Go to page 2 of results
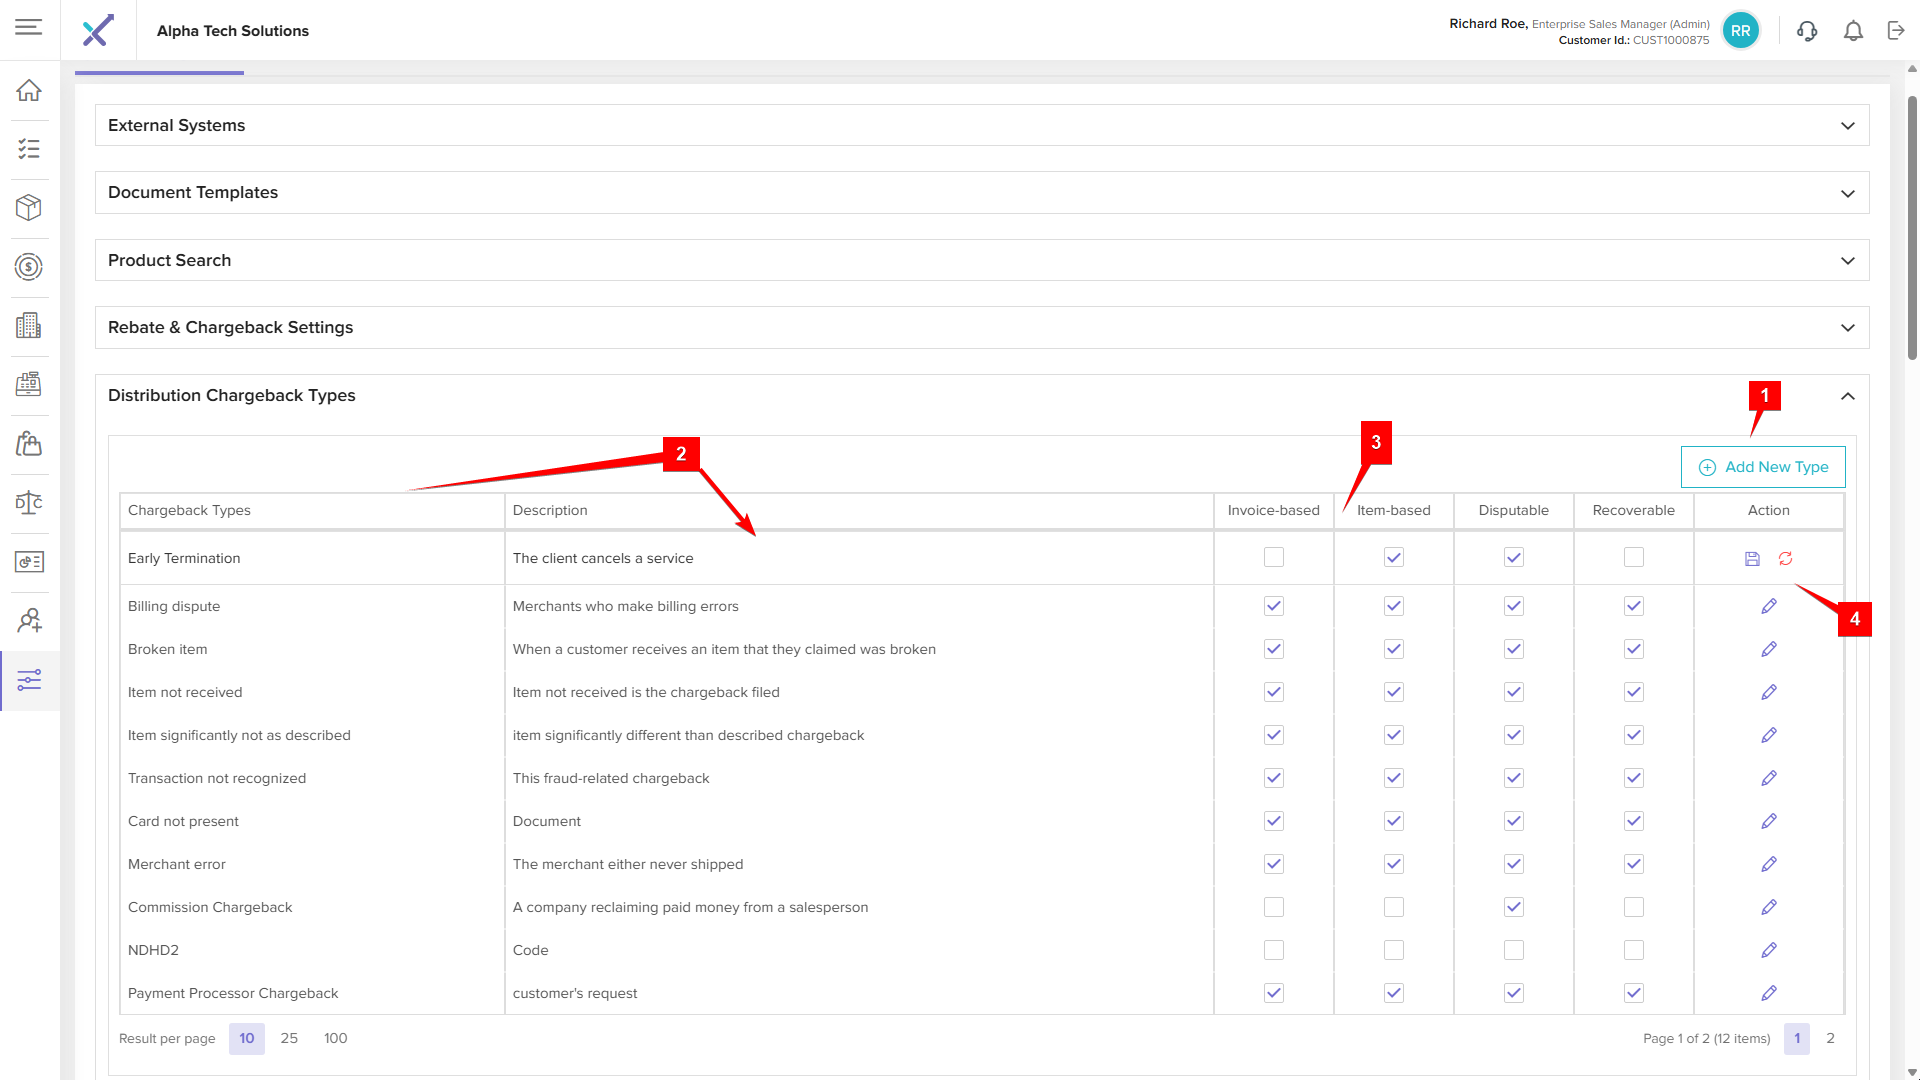 (x=1830, y=1038)
